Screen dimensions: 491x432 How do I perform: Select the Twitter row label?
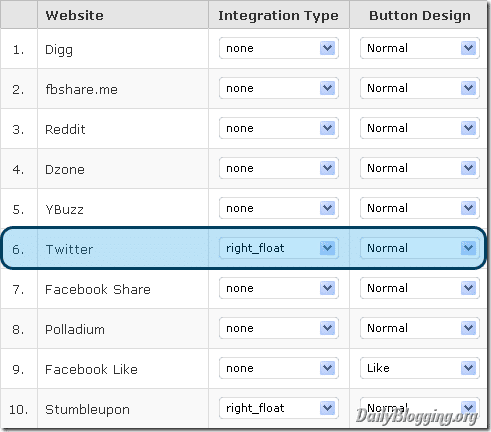(x=69, y=249)
